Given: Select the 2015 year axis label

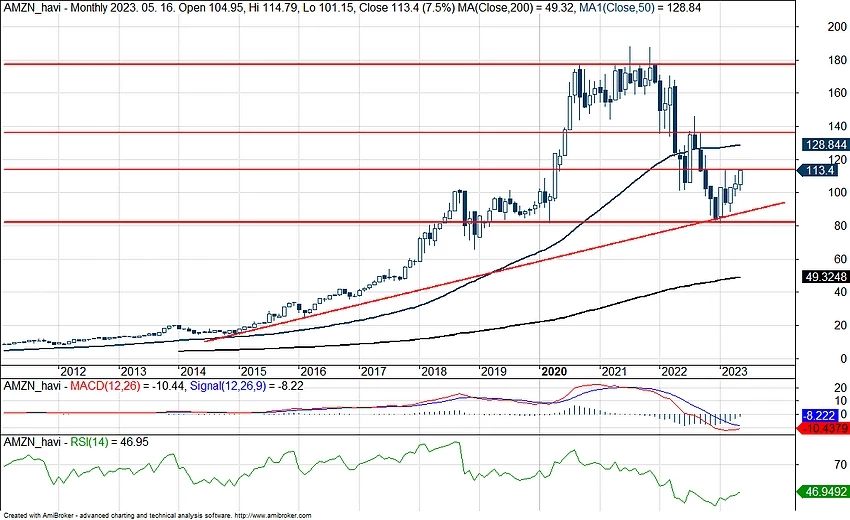Looking at the screenshot, I should [253, 371].
